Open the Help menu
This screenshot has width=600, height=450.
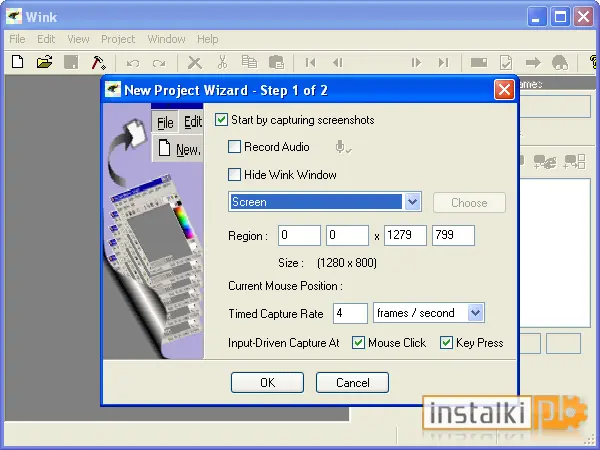pyautogui.click(x=208, y=39)
